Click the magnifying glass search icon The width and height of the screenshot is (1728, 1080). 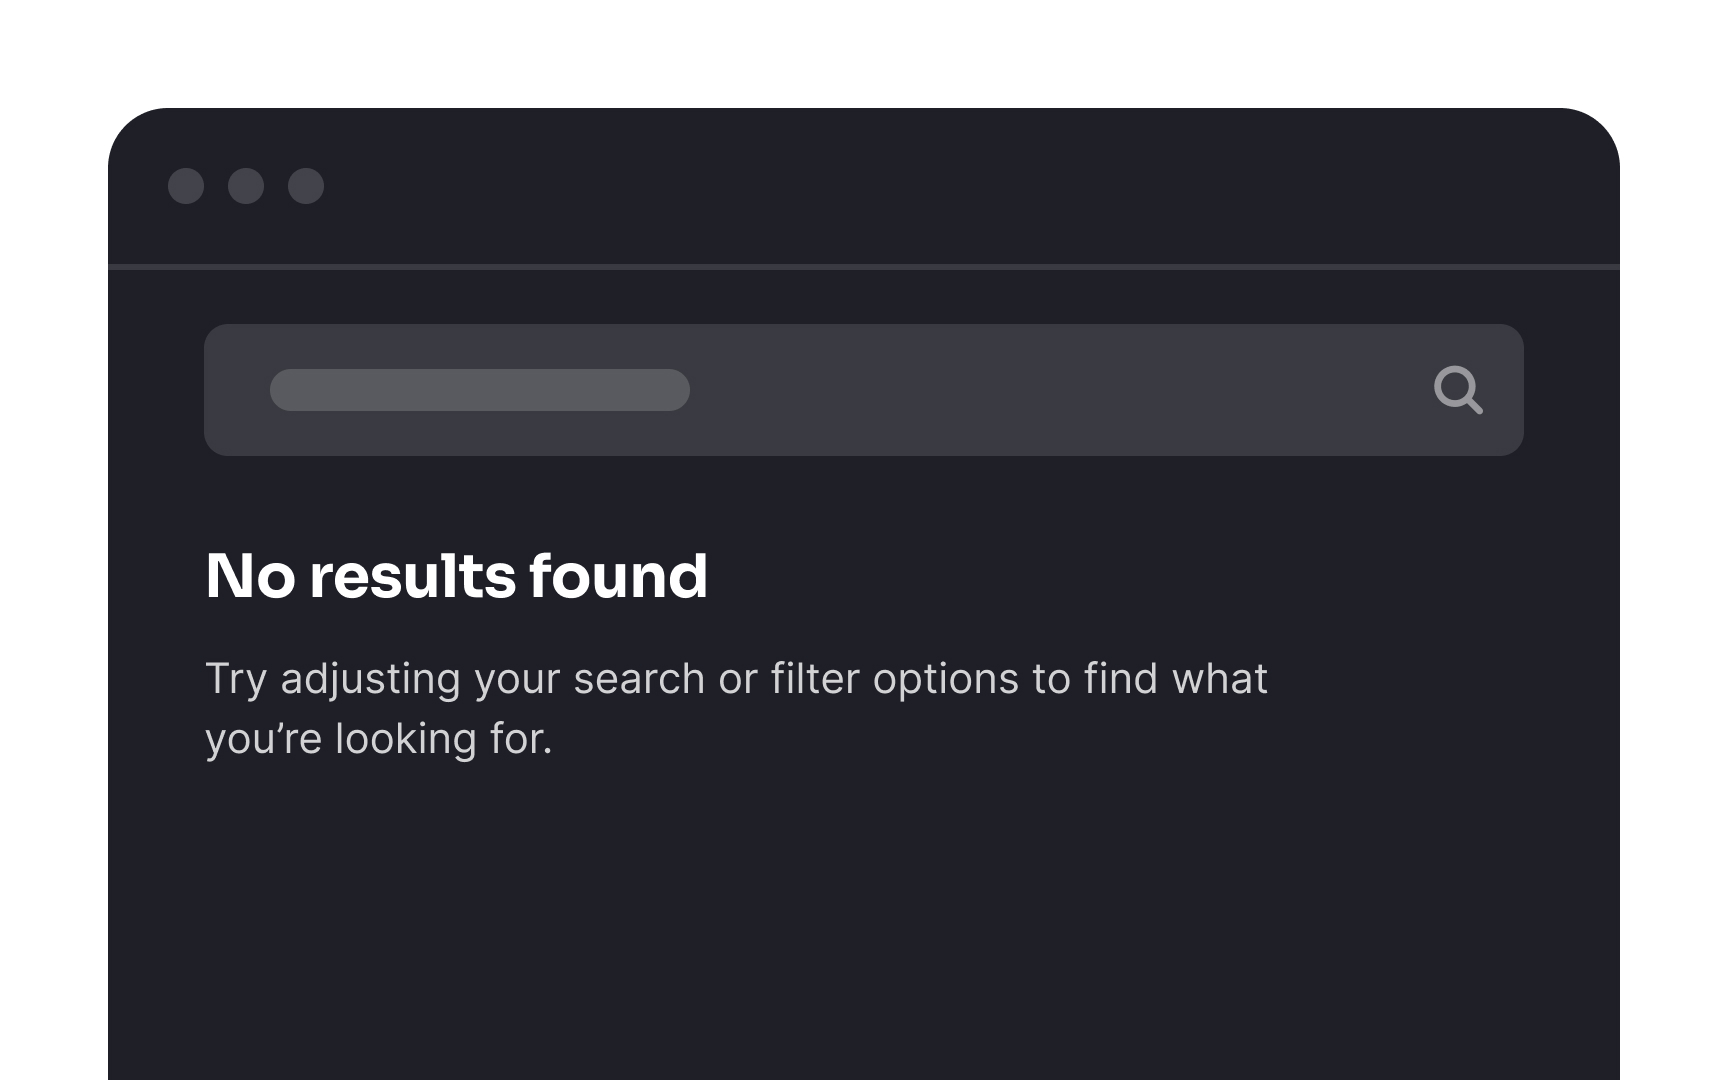[x=1457, y=390]
